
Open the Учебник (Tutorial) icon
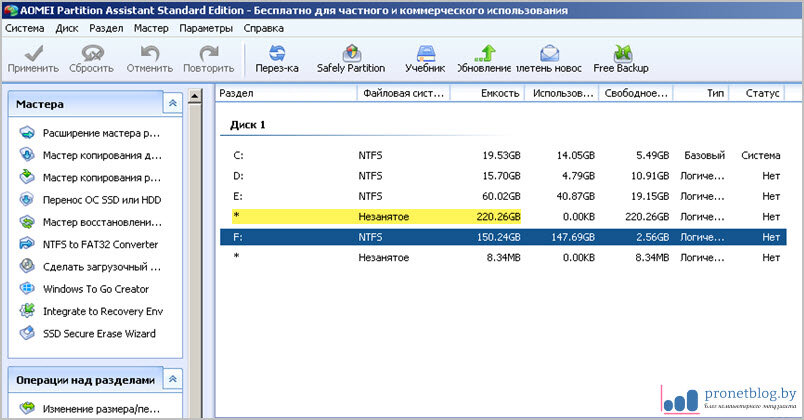click(426, 53)
